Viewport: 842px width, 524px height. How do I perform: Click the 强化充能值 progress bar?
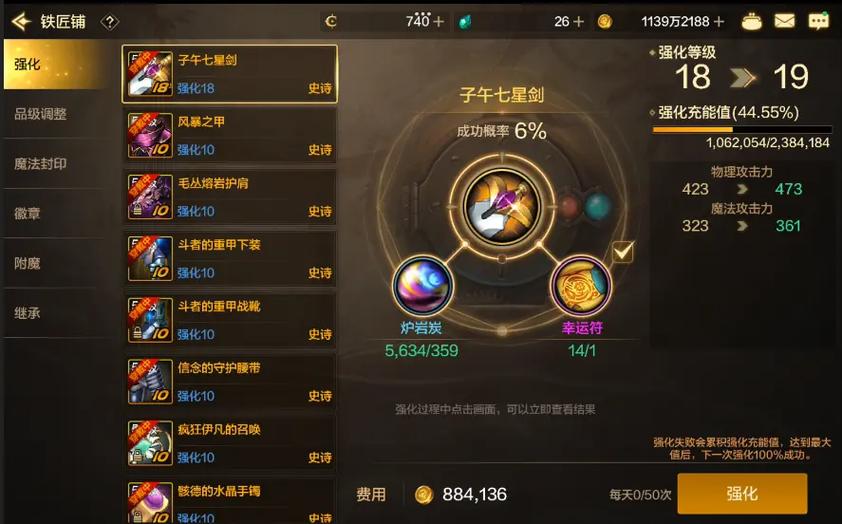pyautogui.click(x=742, y=129)
